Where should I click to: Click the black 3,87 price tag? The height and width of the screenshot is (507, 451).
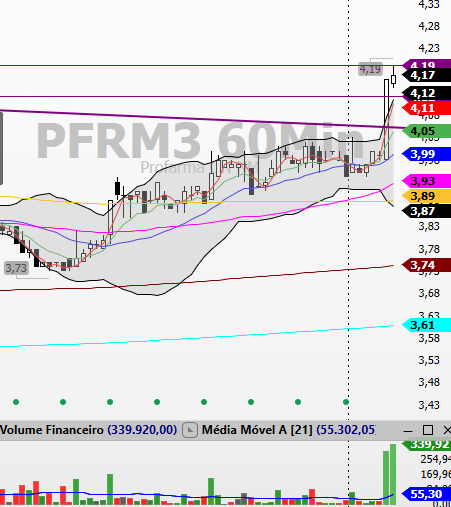coord(427,211)
